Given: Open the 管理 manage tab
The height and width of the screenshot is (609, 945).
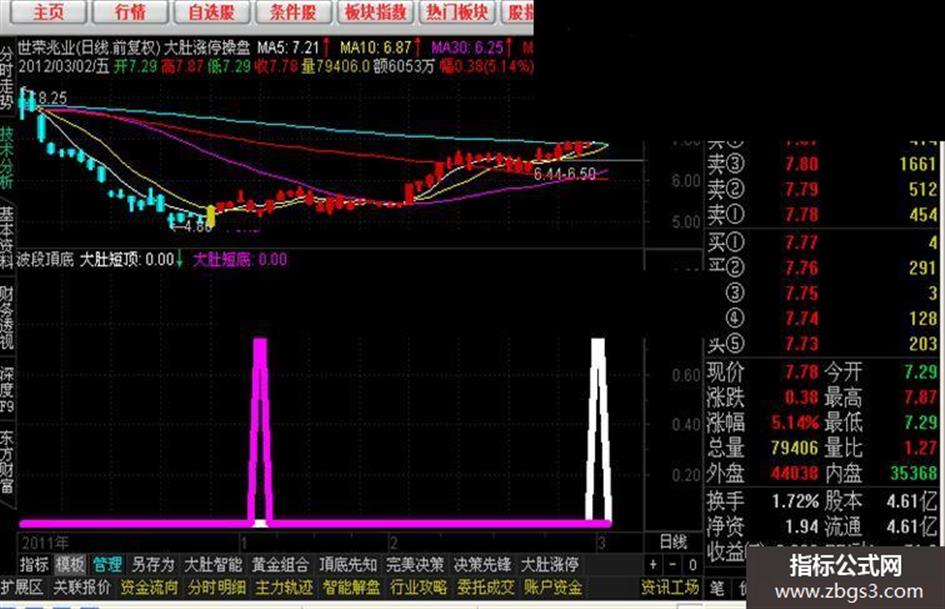Looking at the screenshot, I should (107, 565).
